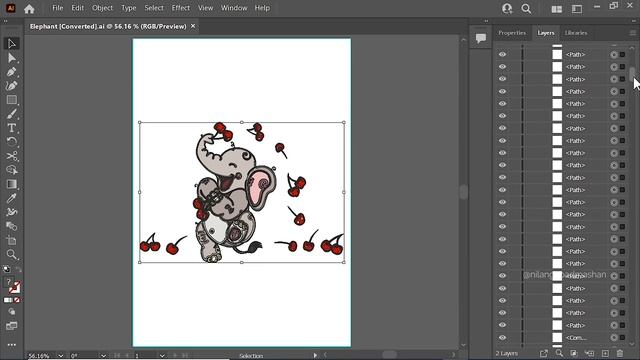This screenshot has height=360, width=640.
Task: Hide the <Com... item via eye icon
Action: coord(502,338)
